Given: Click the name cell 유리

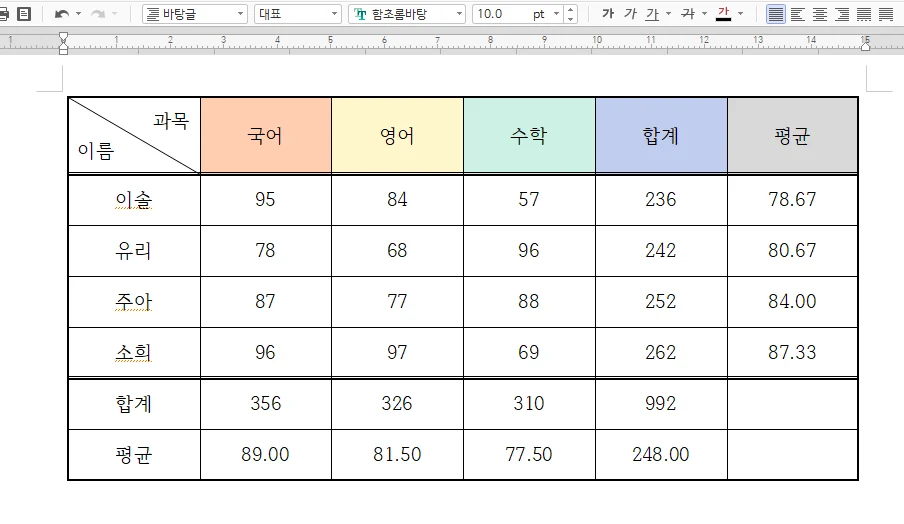Looking at the screenshot, I should tap(134, 251).
